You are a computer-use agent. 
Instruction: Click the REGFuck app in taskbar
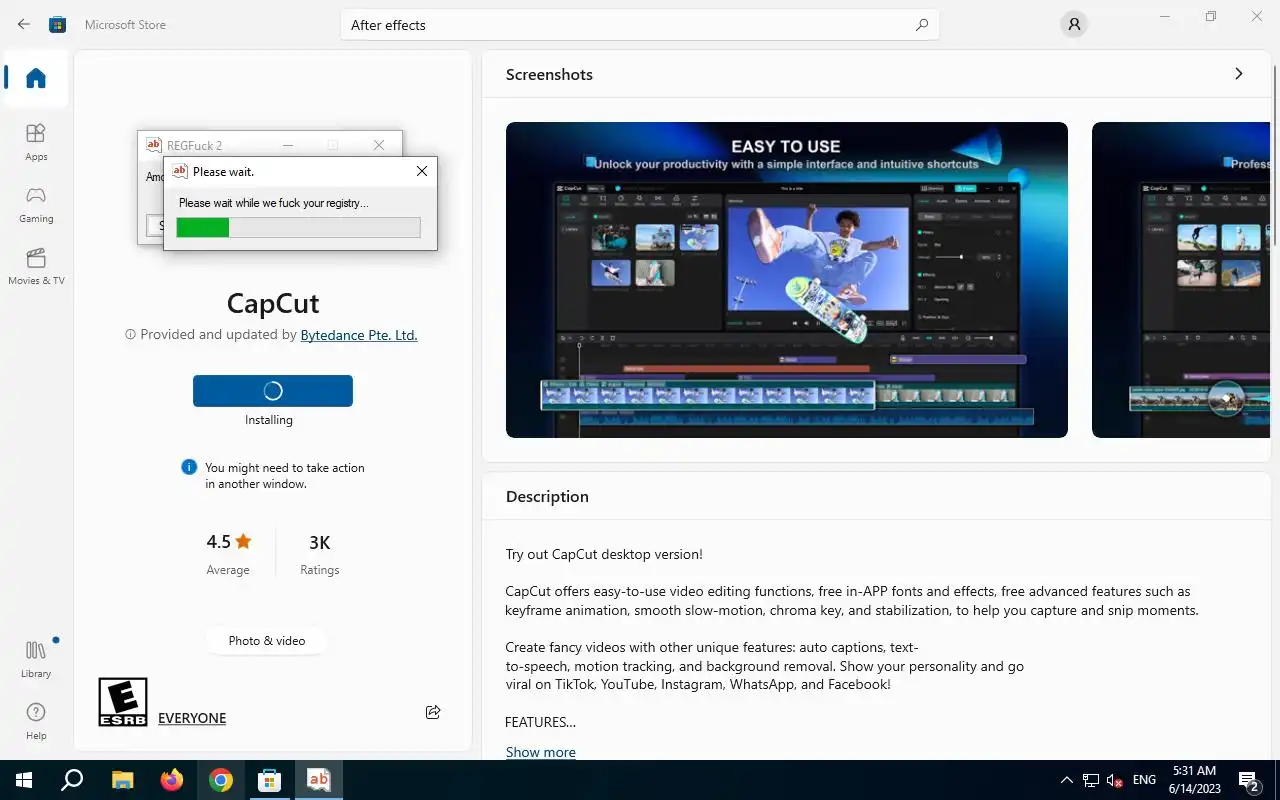319,780
